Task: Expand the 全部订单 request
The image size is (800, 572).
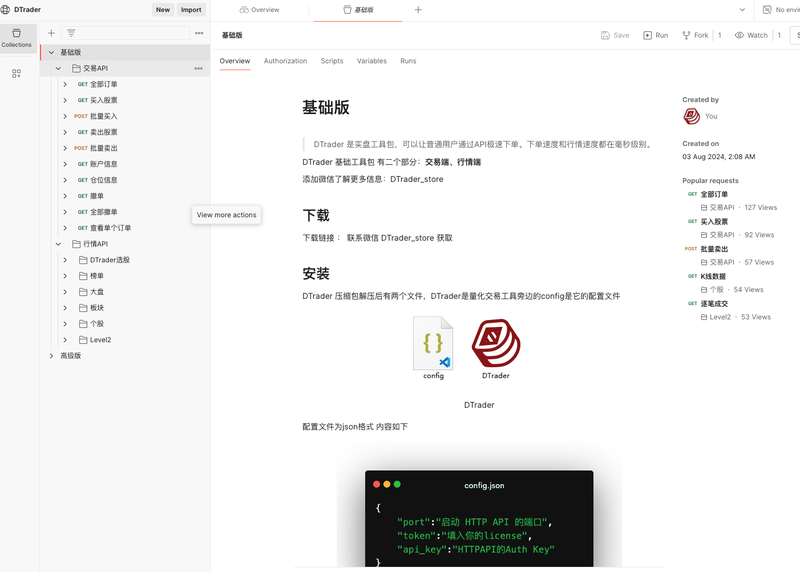Action: coord(65,84)
